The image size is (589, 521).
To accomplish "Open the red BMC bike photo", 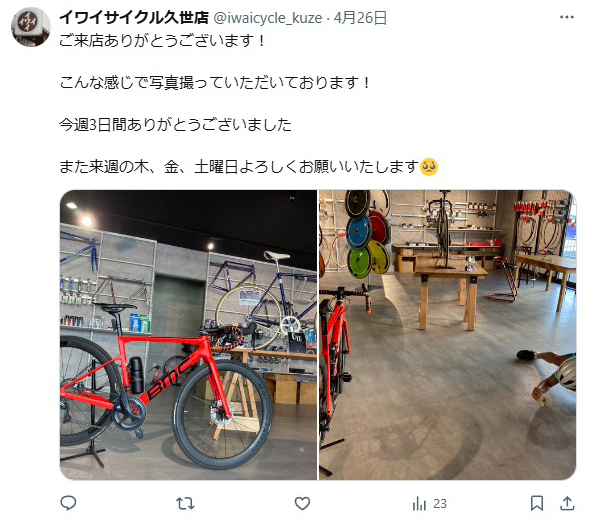I will [x=188, y=335].
